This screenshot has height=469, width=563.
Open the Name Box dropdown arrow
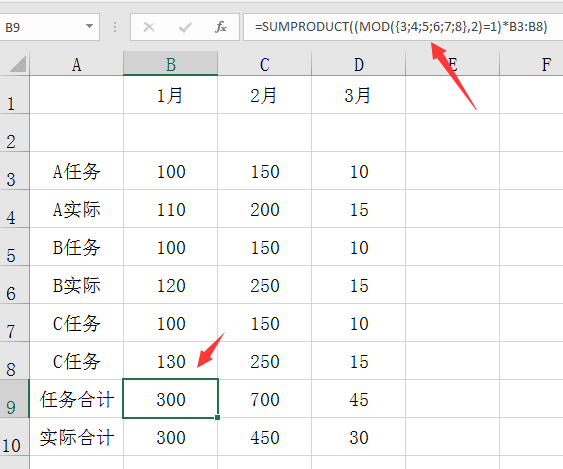[89, 26]
